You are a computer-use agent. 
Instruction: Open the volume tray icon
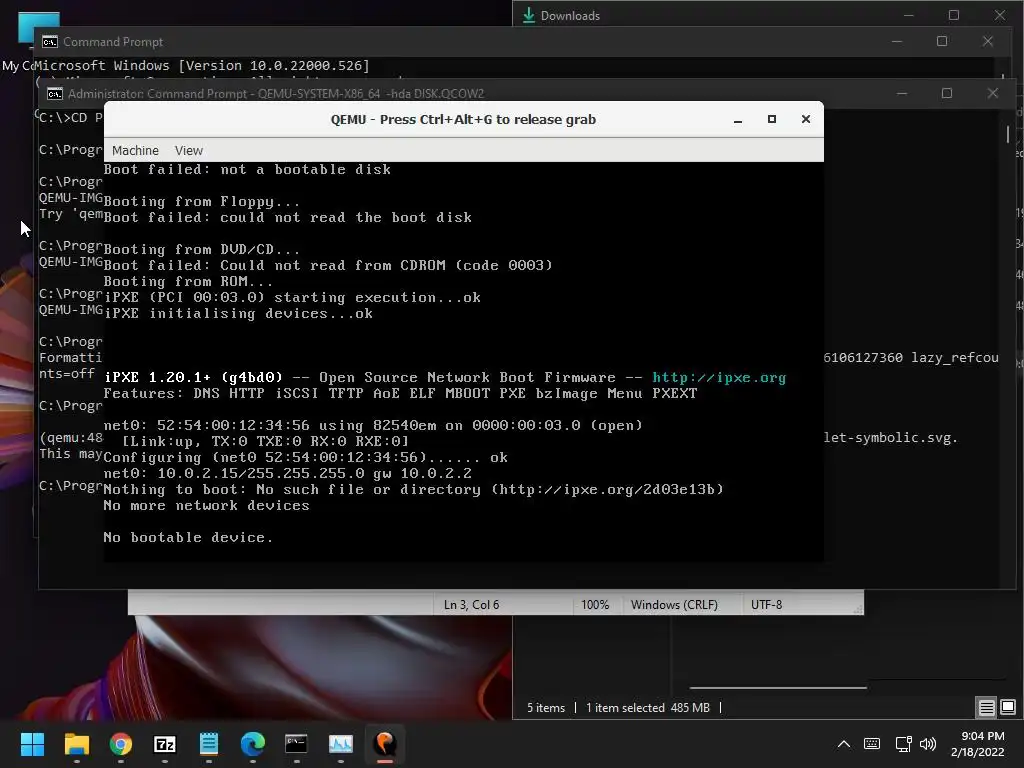coord(927,744)
